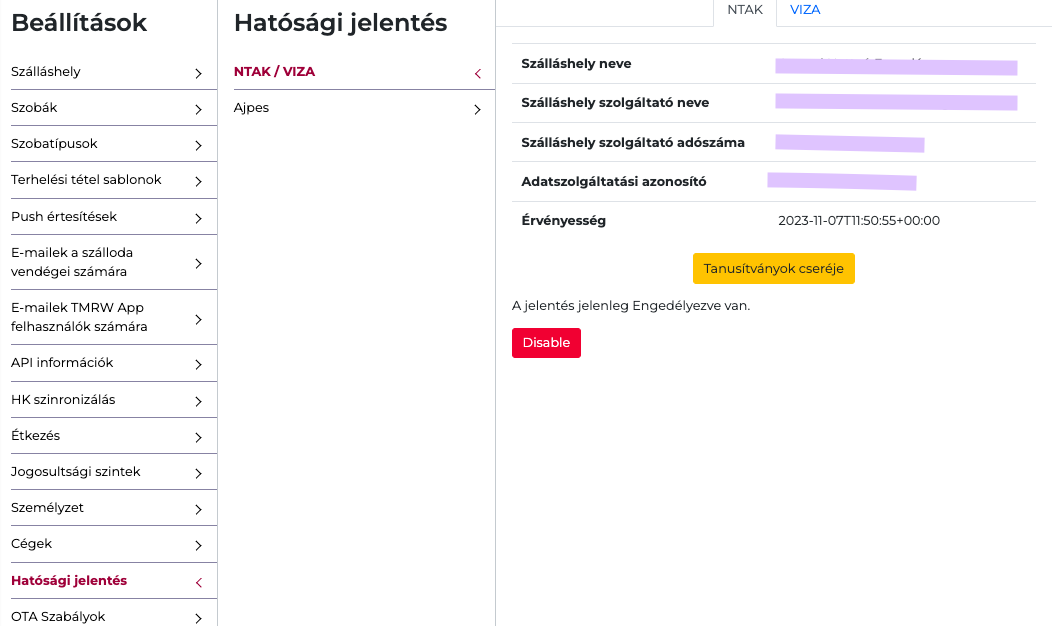1052x626 pixels.
Task: Click the Tanusítványok cseréje button
Action: pos(773,269)
